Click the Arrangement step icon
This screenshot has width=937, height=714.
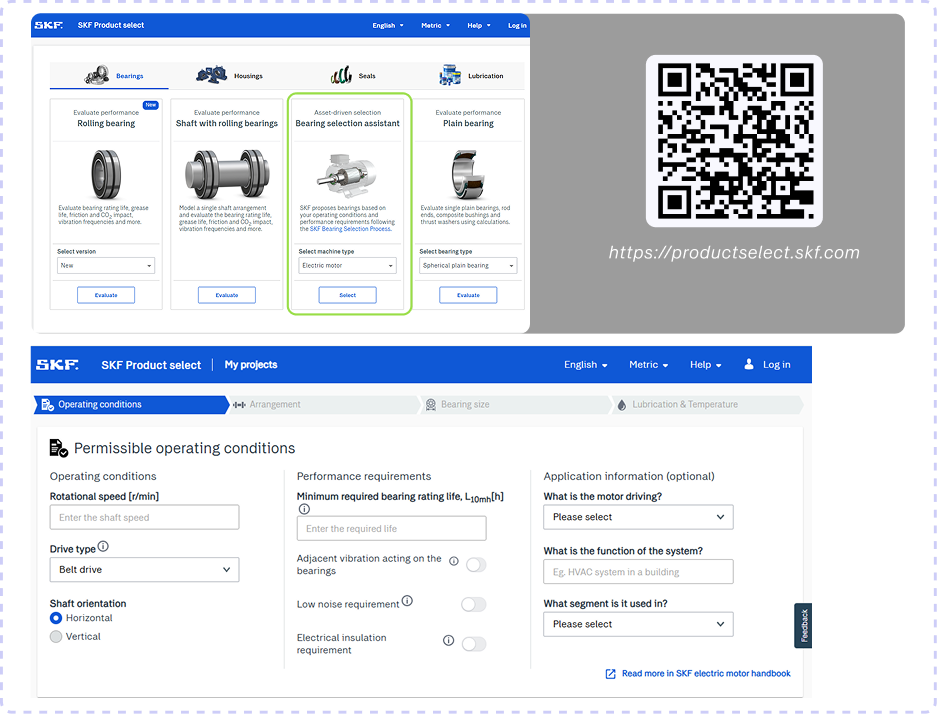(239, 405)
